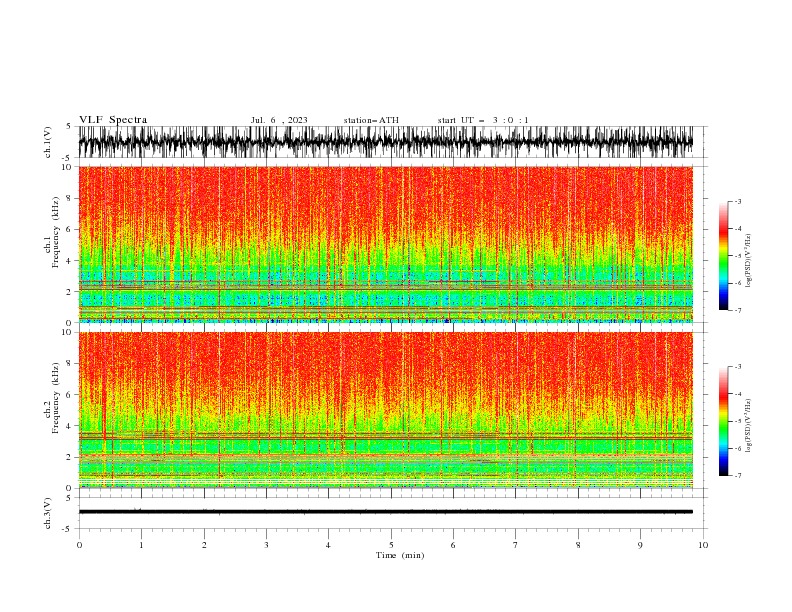Click the ch.1 "Frequency (kHz)" axis label
The height and width of the screenshot is (612, 792).
pyautogui.click(x=55, y=232)
